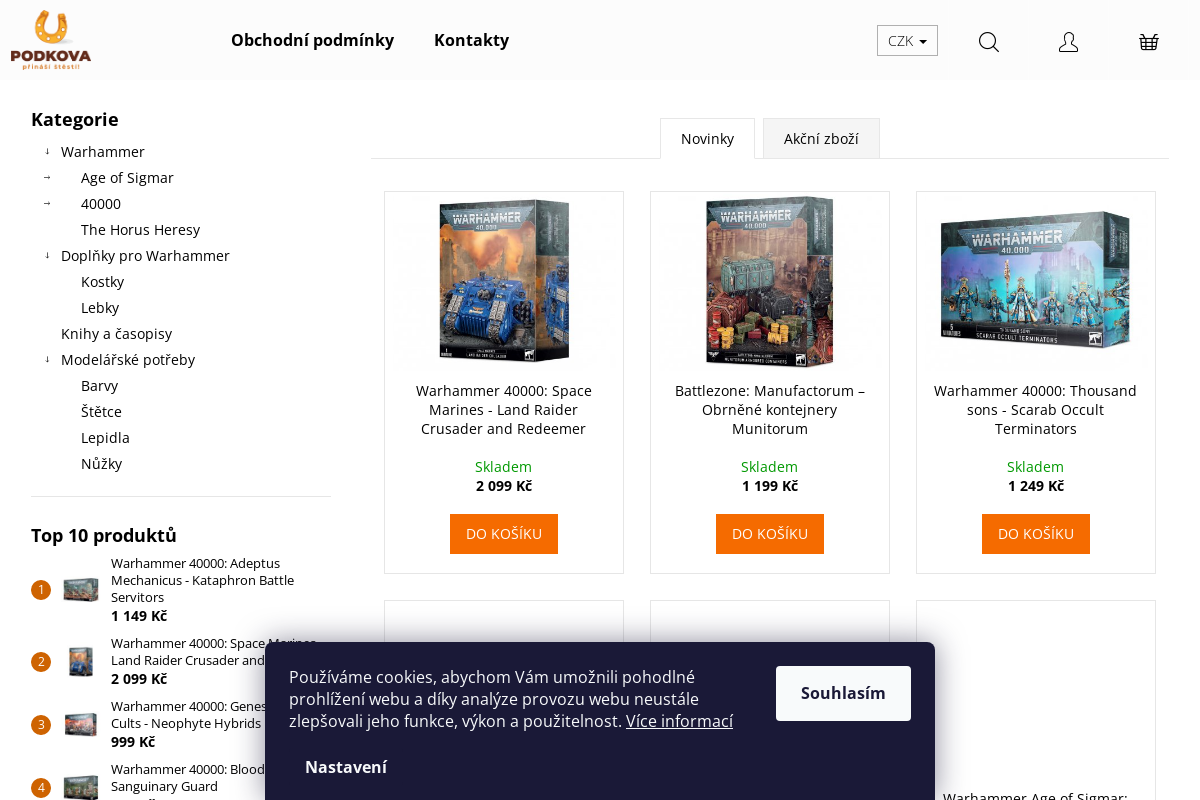Open Obchodní podmínky menu item
Screen dimensions: 1200x800
312,40
